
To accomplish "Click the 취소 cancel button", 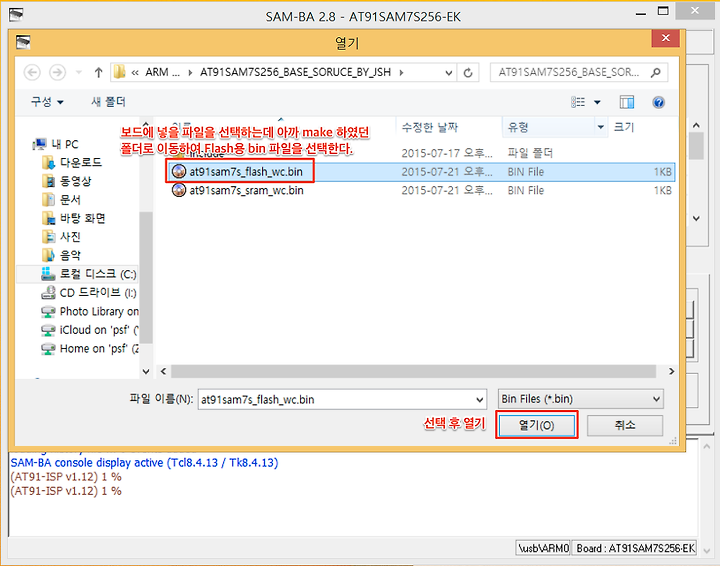I will [x=624, y=425].
